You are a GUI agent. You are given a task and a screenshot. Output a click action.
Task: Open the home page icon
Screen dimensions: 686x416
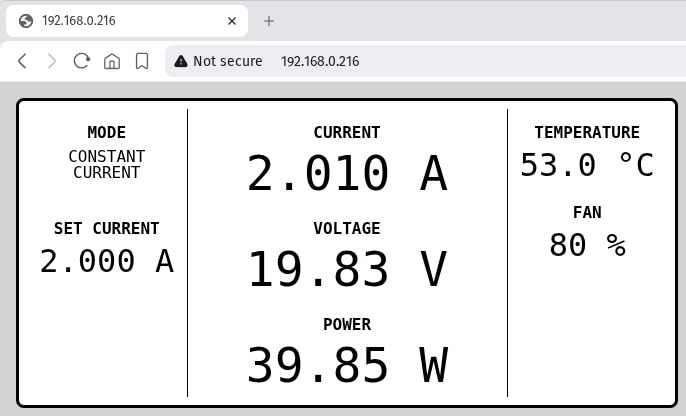tap(112, 61)
